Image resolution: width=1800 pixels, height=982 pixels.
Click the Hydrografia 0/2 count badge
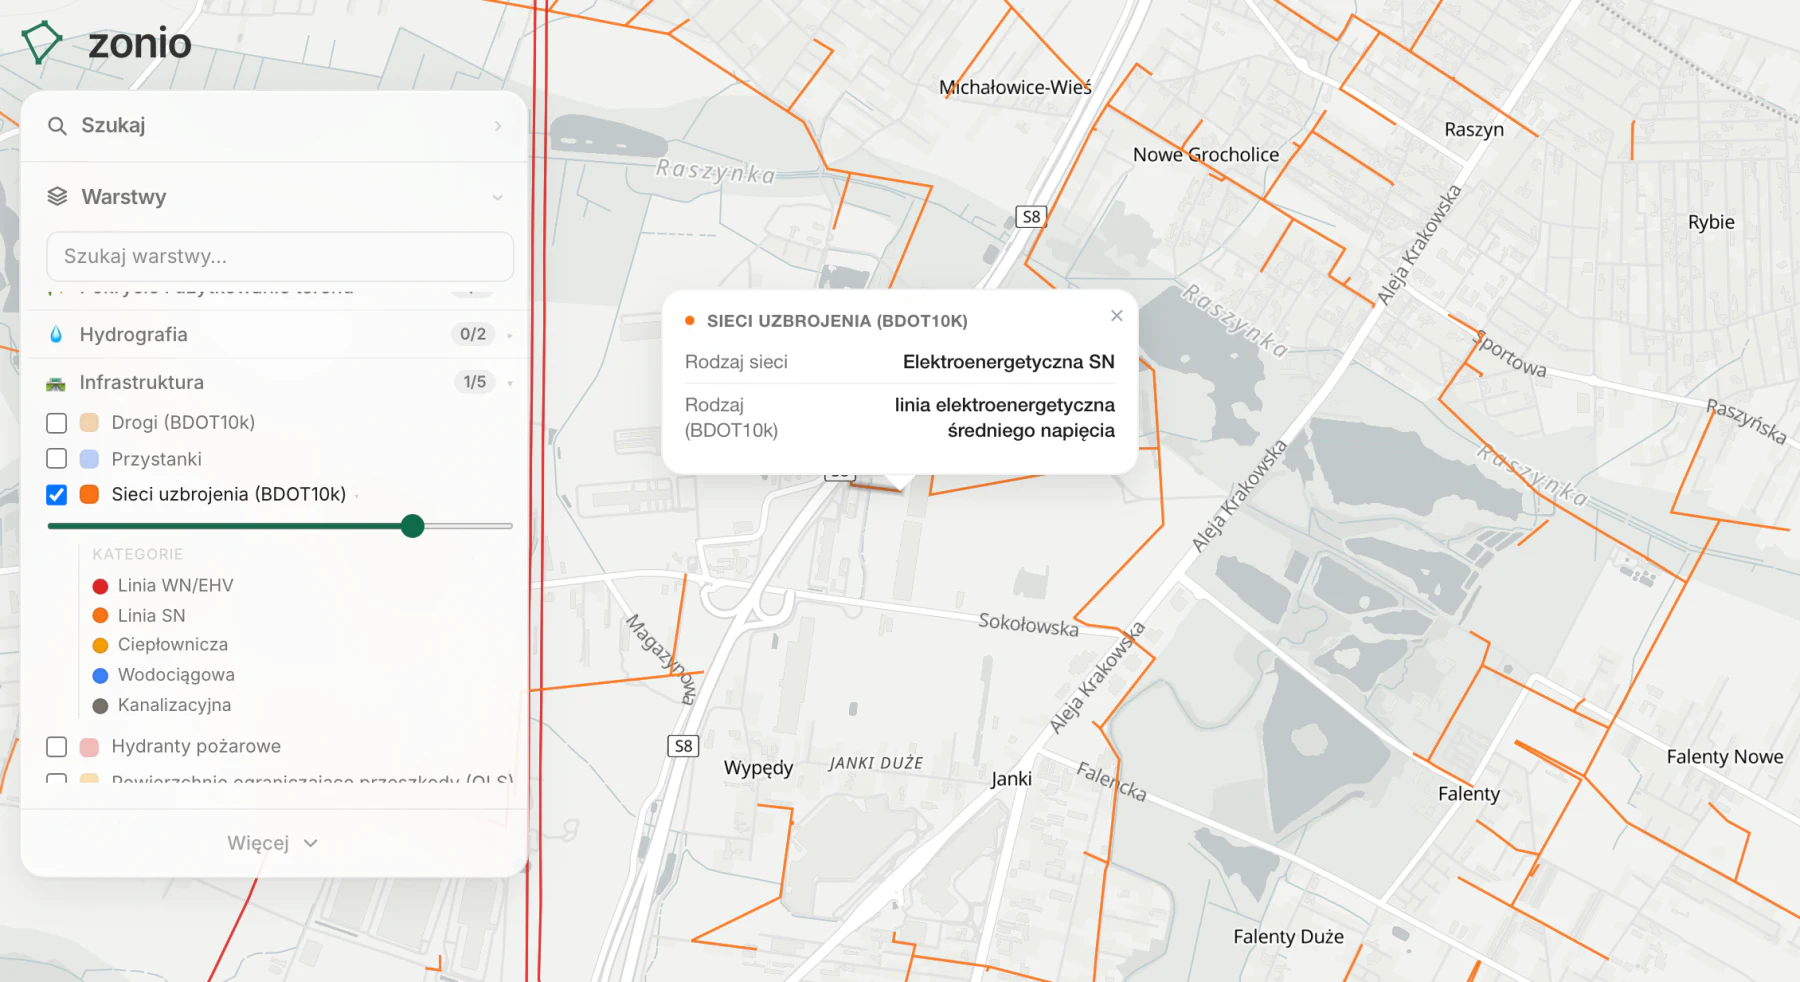tap(473, 334)
